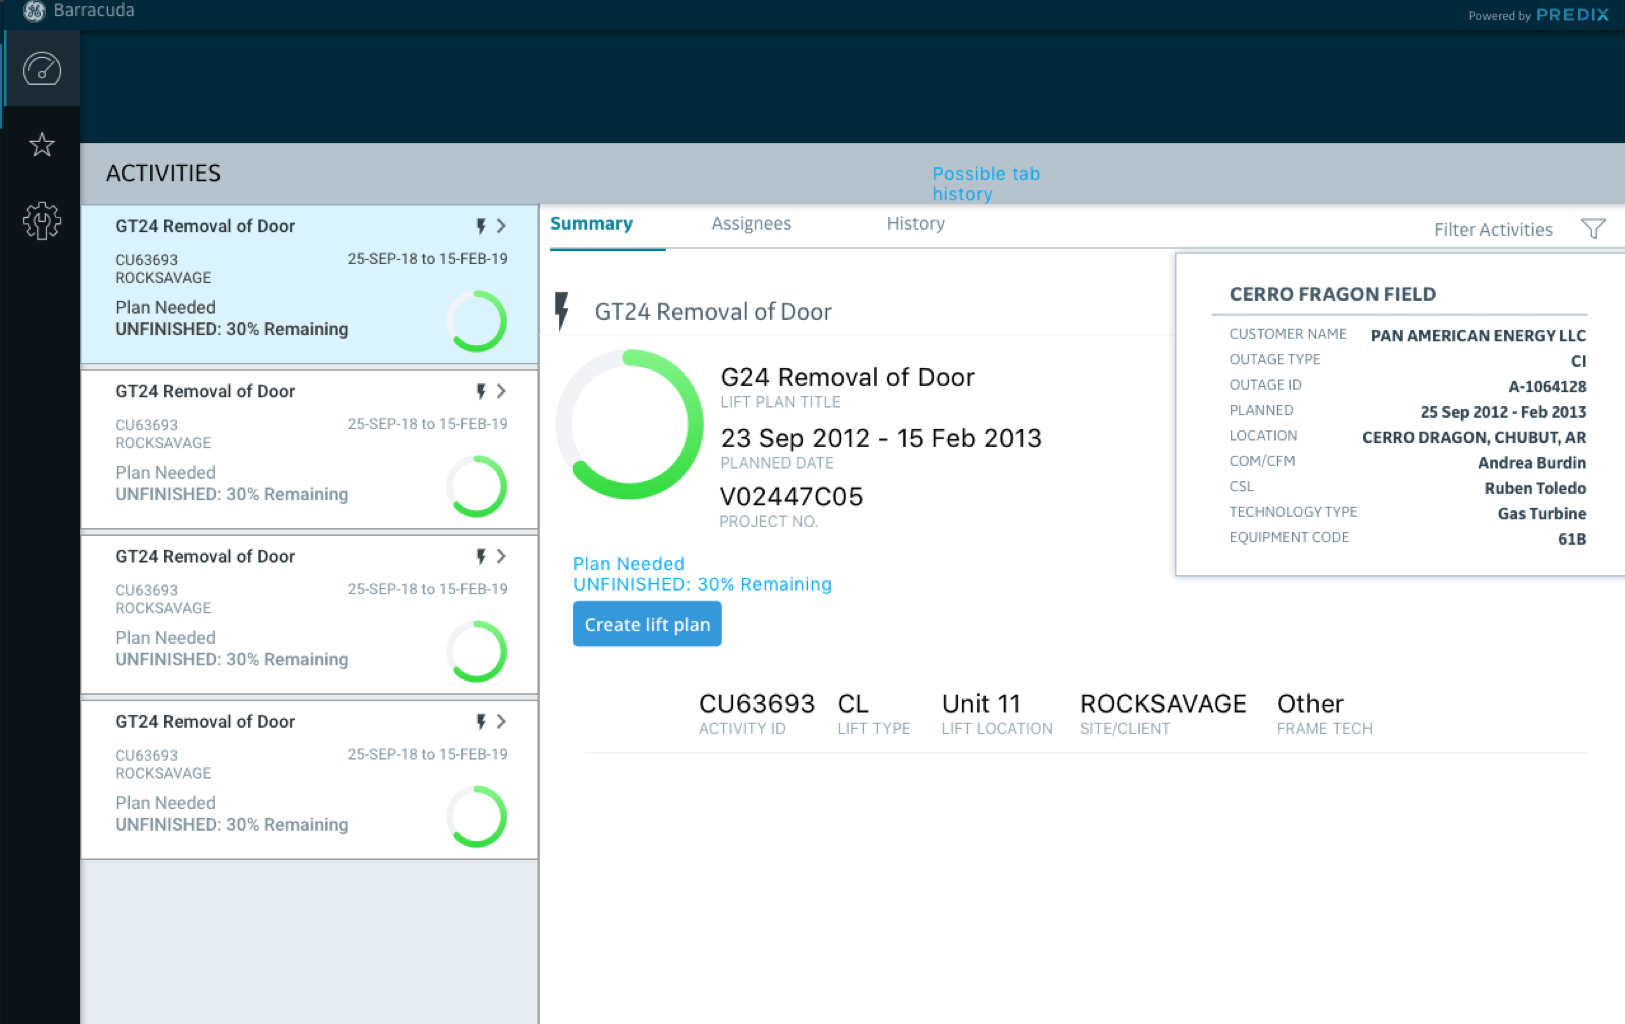This screenshot has height=1024, width=1625.
Task: Expand the third activity card chevron
Action: click(x=502, y=557)
